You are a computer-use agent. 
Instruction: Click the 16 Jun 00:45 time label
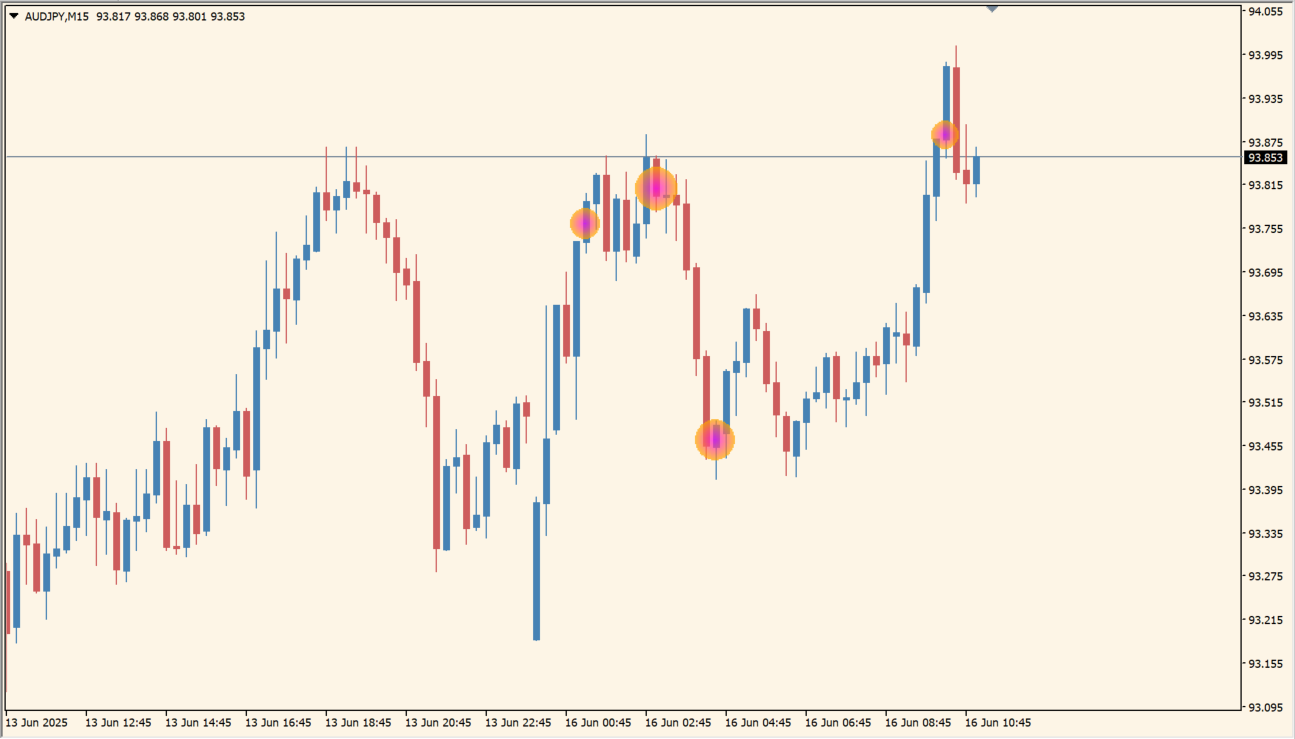click(x=598, y=723)
